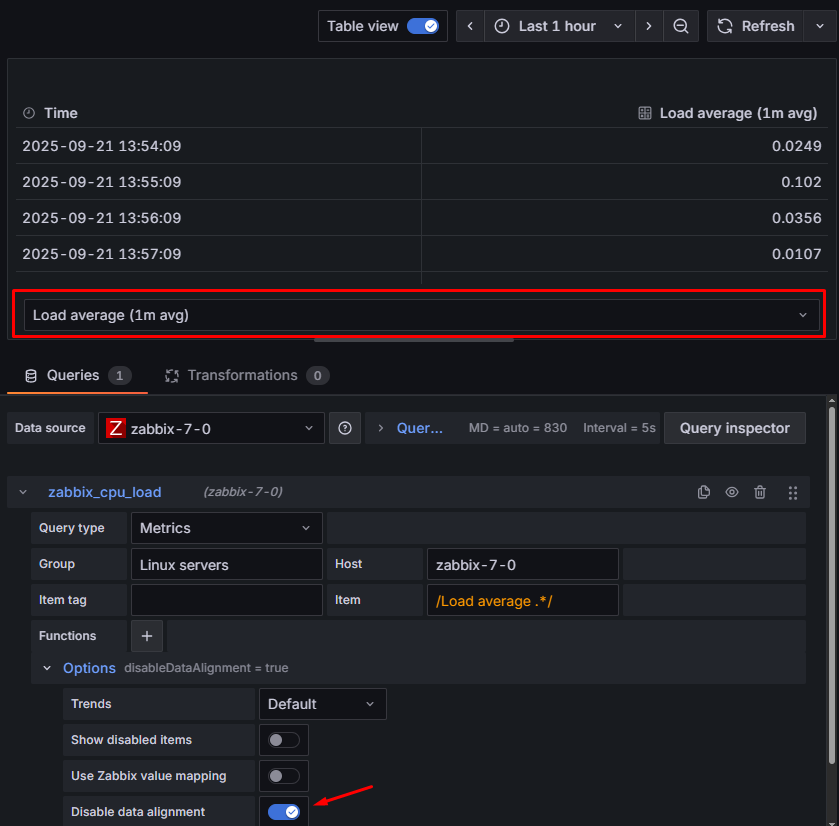Duplicate the zabbix_cpu_load query
The height and width of the screenshot is (826, 839).
(x=704, y=492)
